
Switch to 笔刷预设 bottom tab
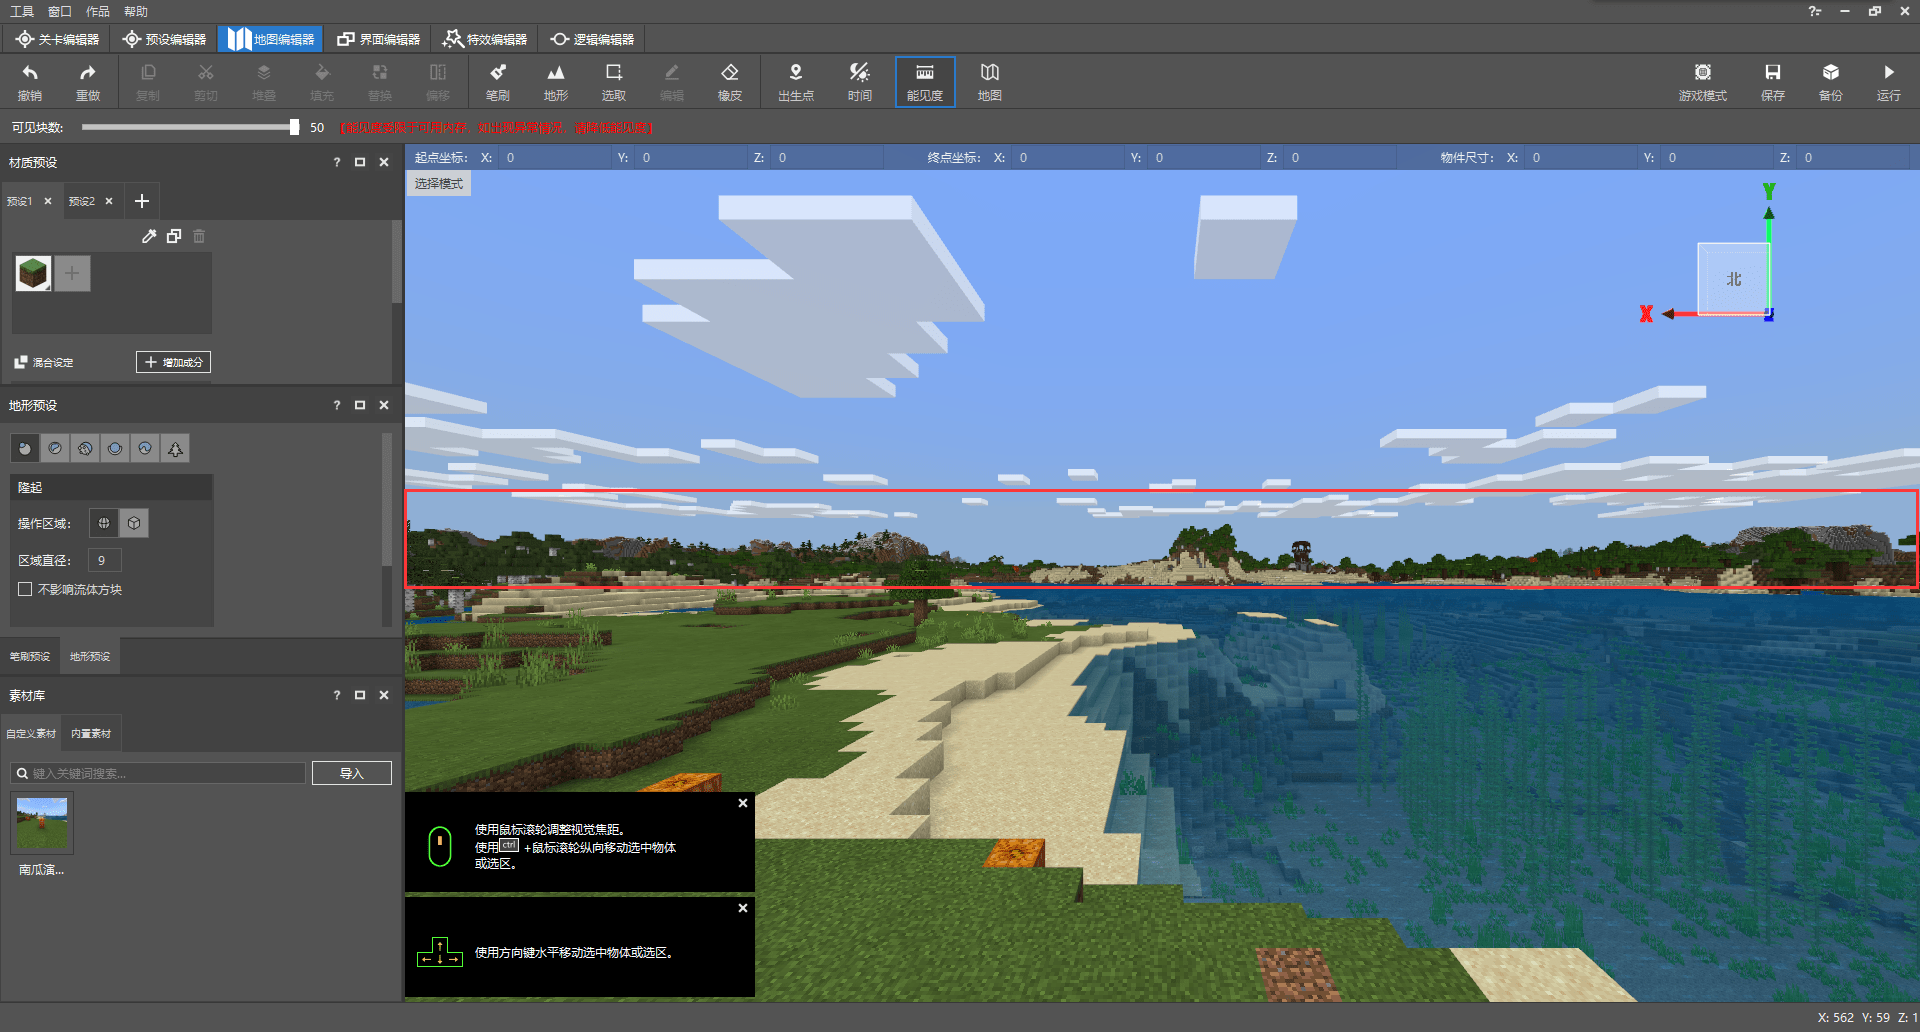(x=30, y=656)
